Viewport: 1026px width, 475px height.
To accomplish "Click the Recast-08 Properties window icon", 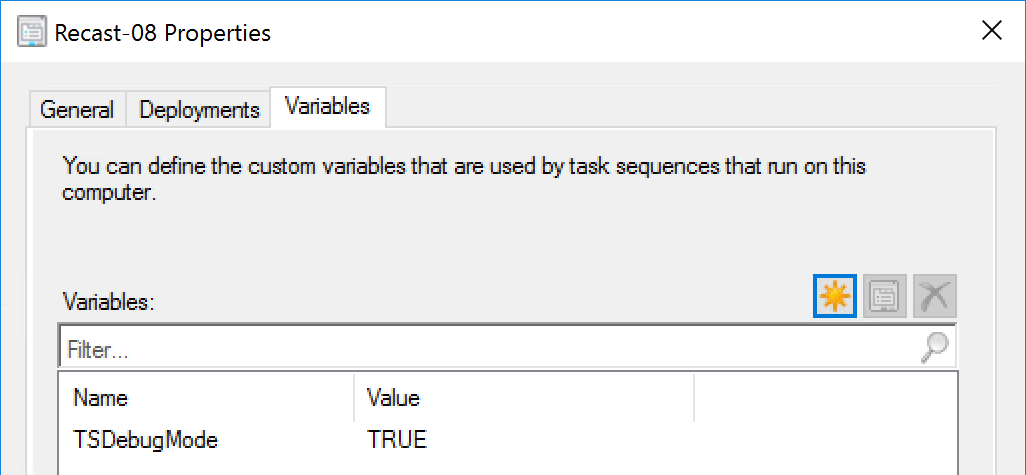I will click(33, 31).
